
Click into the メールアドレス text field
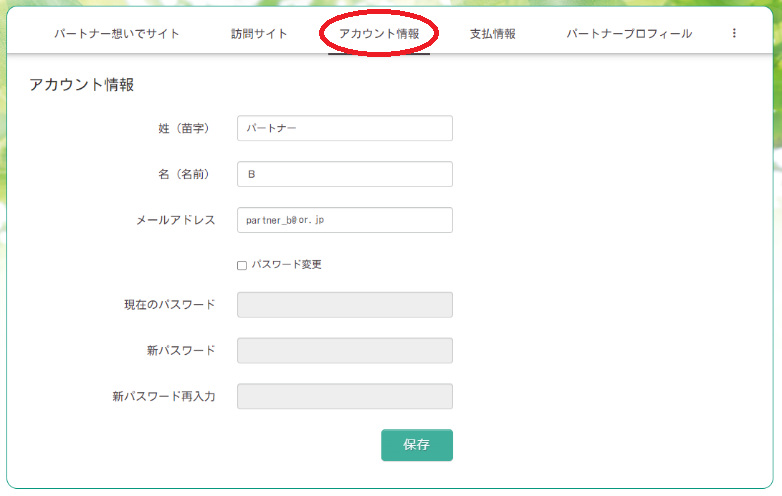click(x=345, y=220)
